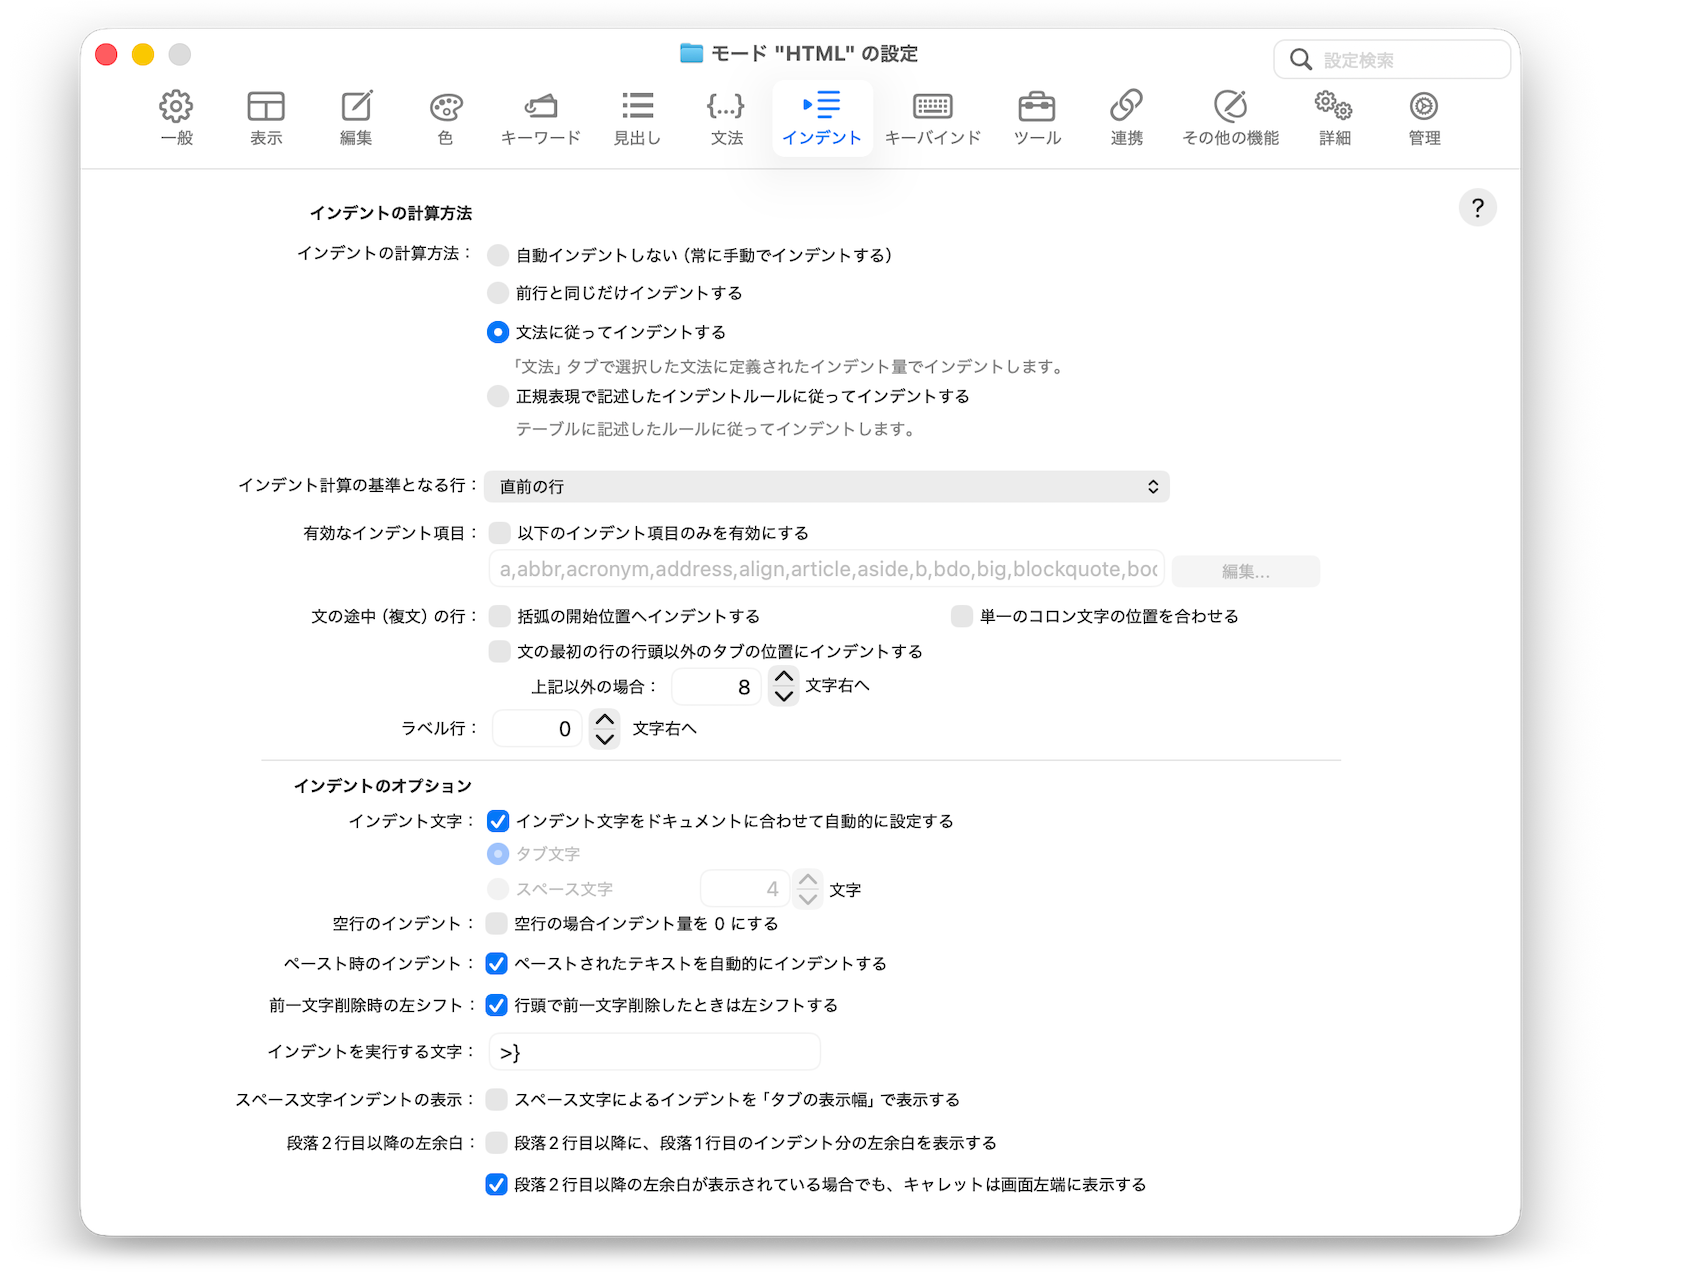Increase the 上記以外の場合 stepper value
The width and height of the screenshot is (1700, 1280).
(784, 677)
